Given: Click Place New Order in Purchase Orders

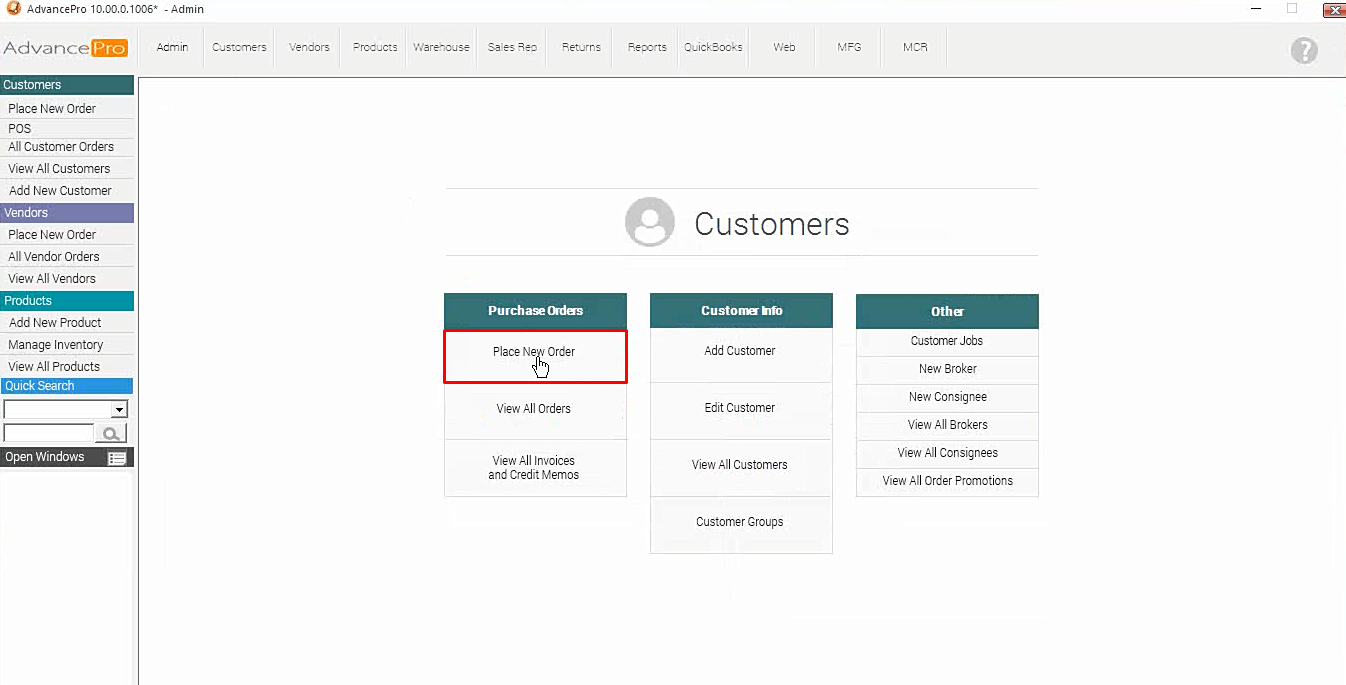Looking at the screenshot, I should [534, 352].
